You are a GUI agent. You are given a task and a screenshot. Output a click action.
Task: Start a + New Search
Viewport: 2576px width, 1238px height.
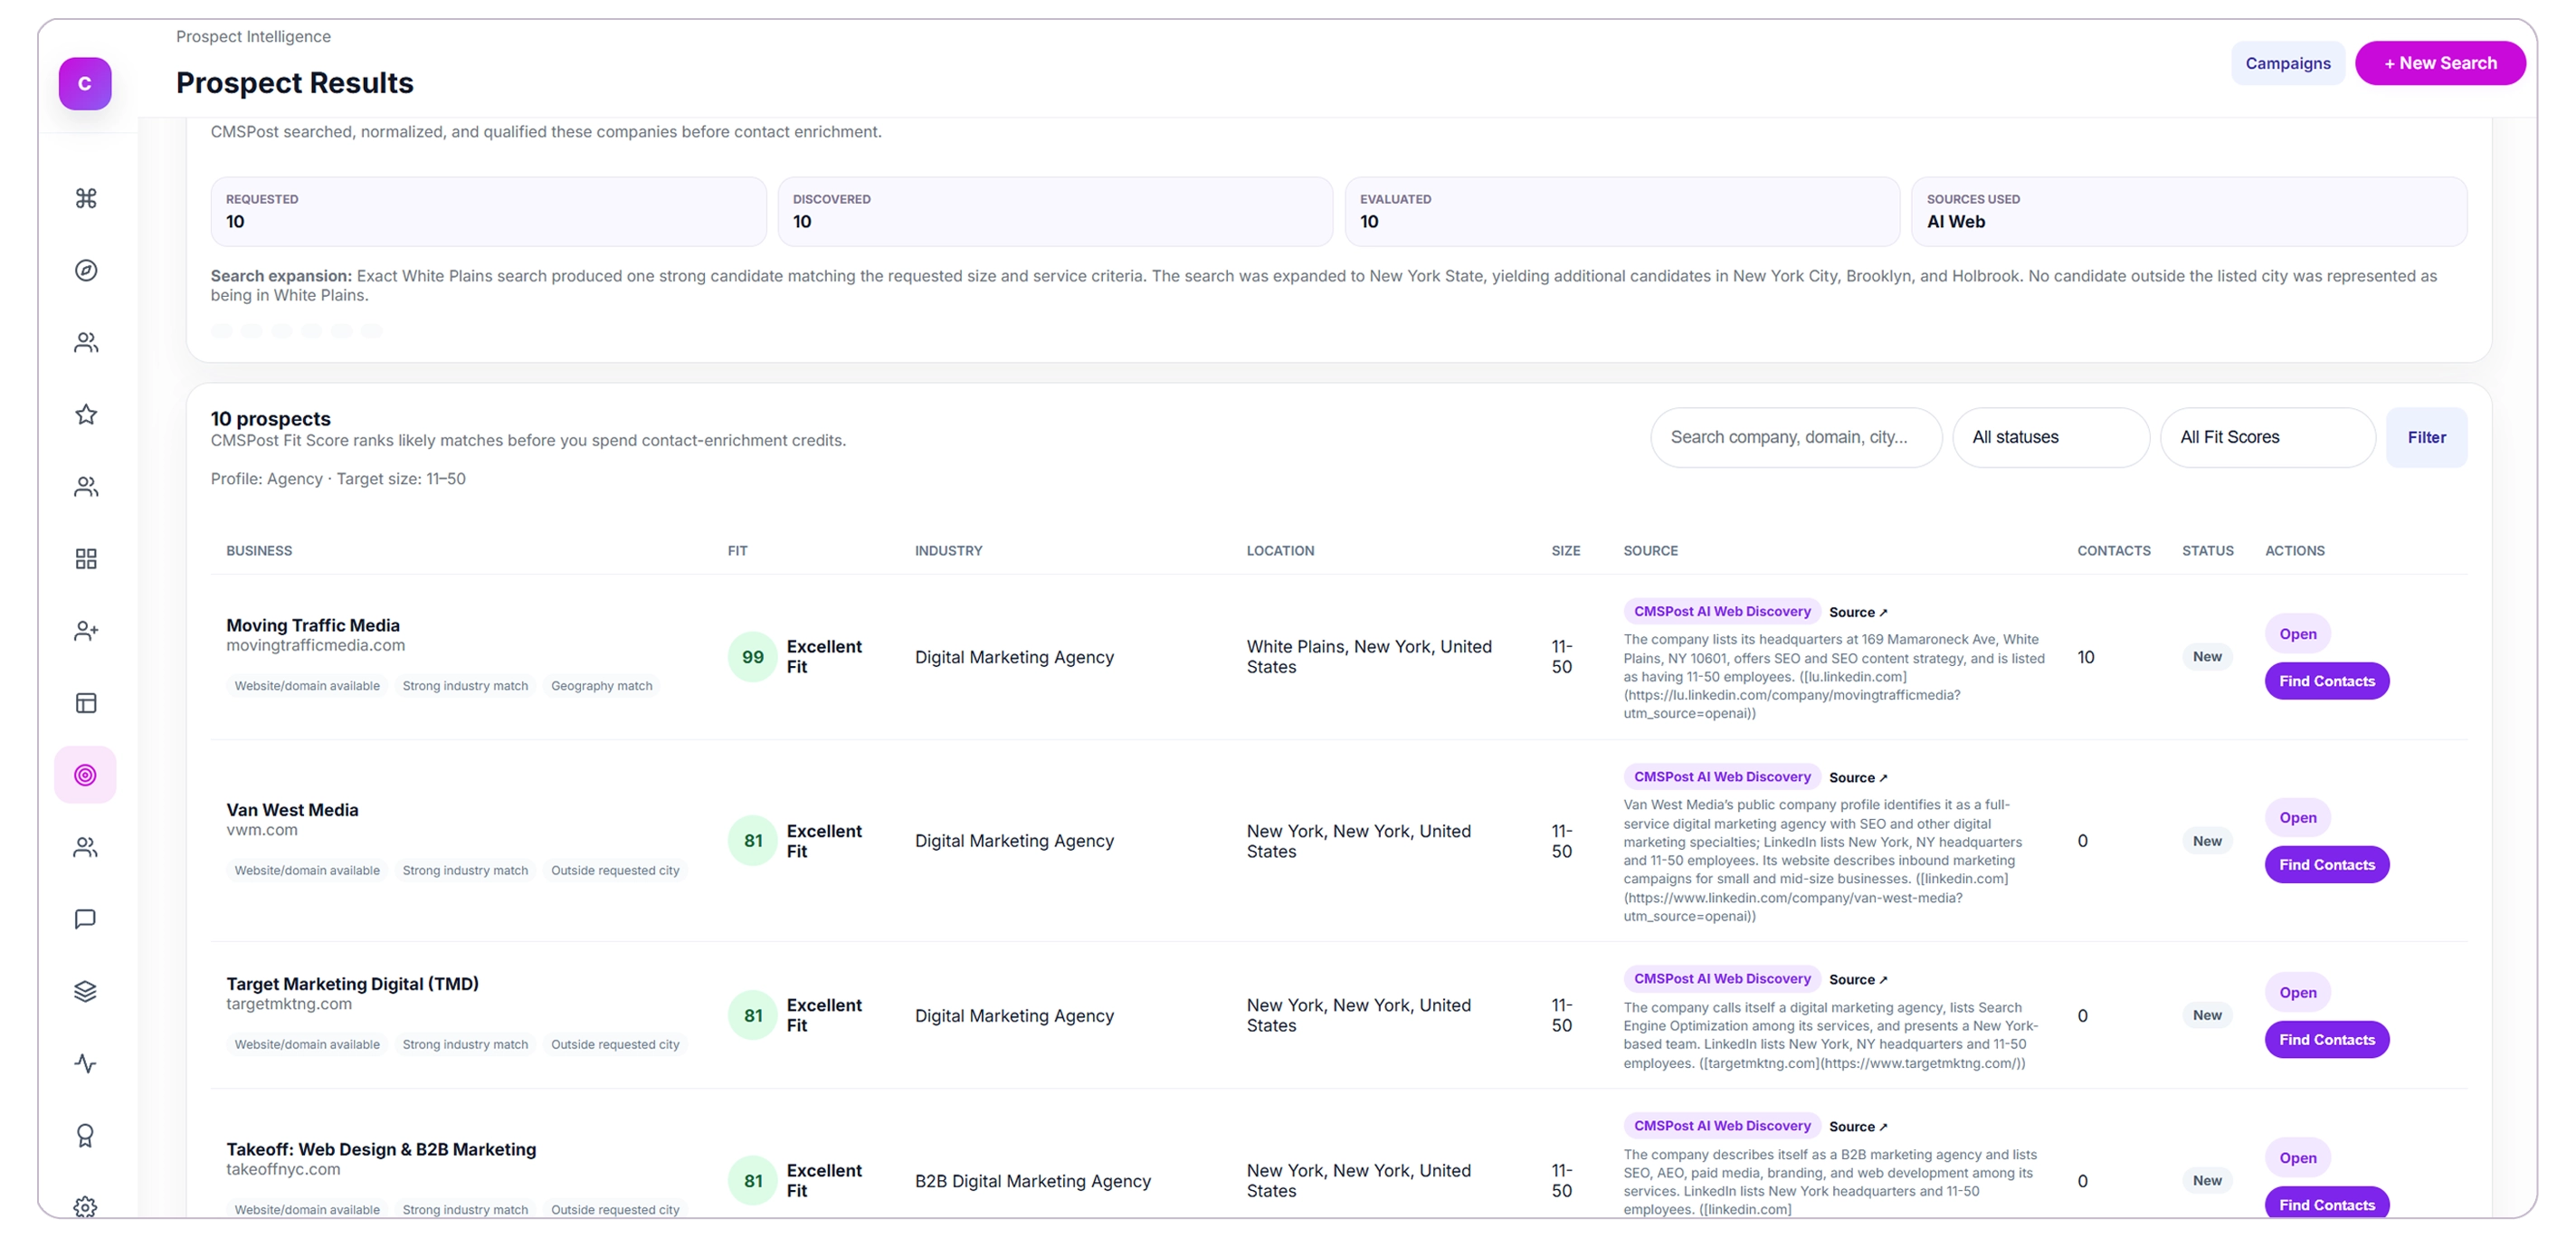click(2440, 63)
